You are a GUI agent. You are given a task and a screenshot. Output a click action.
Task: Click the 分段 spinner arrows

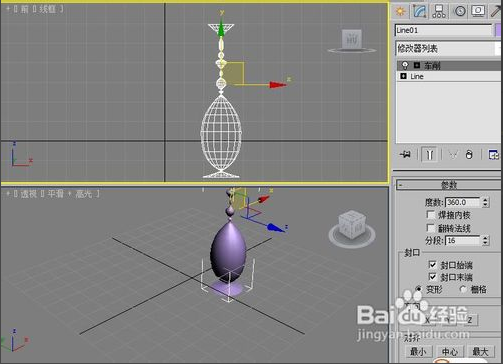(x=485, y=240)
